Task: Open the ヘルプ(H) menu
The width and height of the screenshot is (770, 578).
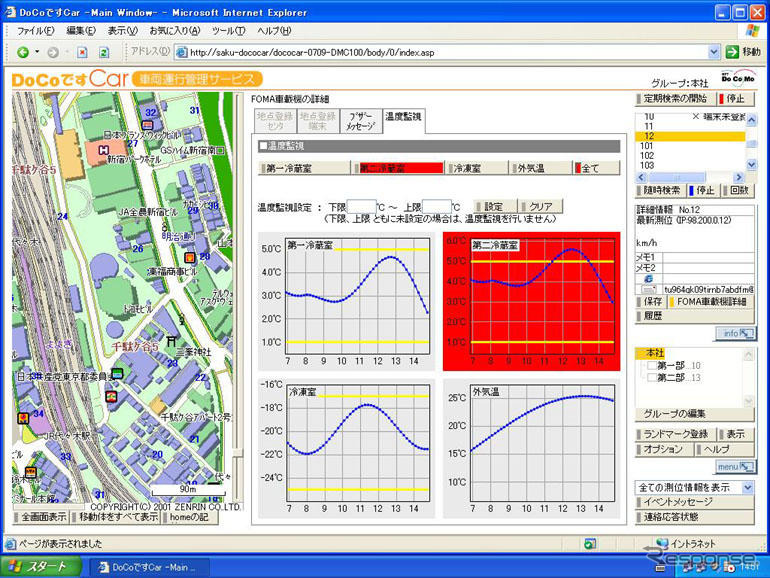Action: 274,30
